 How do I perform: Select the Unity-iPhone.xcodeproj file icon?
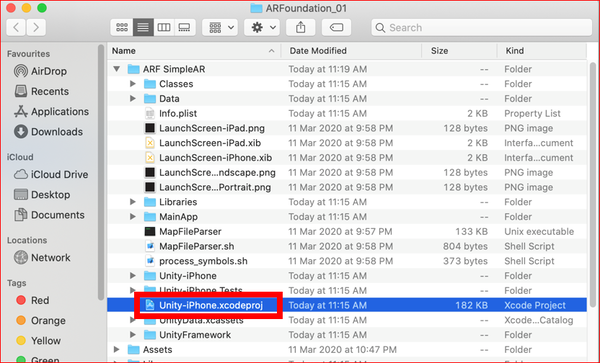click(150, 305)
